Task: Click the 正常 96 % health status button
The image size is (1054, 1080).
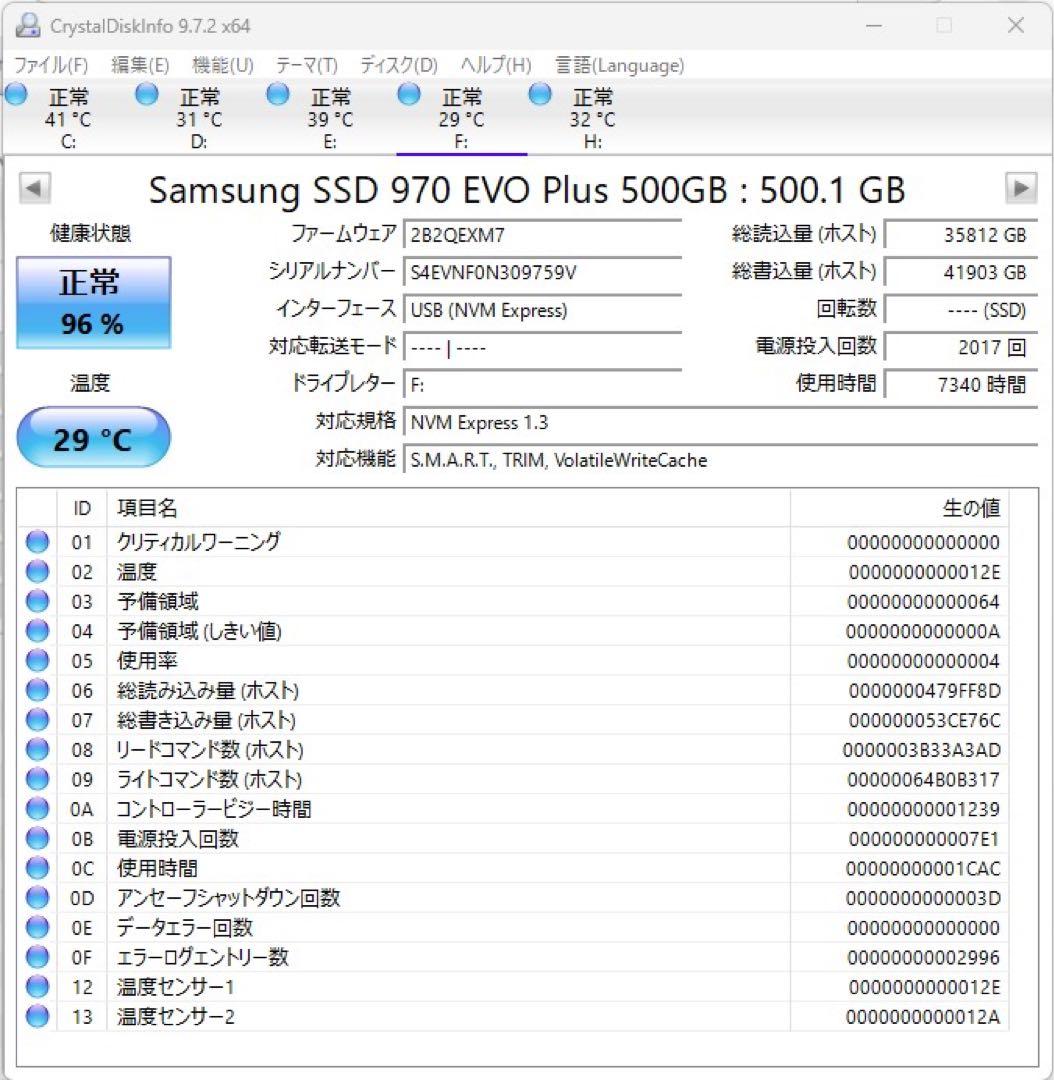Action: [x=93, y=302]
